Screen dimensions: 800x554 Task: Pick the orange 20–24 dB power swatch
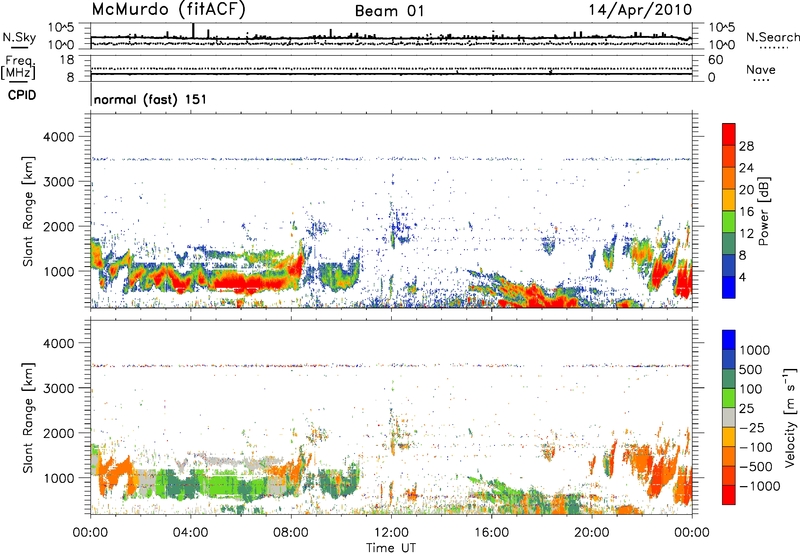(x=729, y=178)
